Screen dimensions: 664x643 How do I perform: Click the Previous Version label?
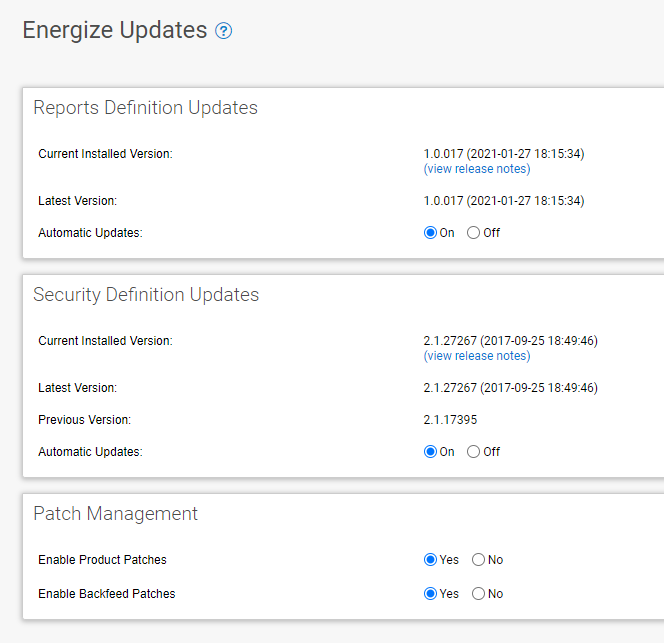(x=85, y=420)
